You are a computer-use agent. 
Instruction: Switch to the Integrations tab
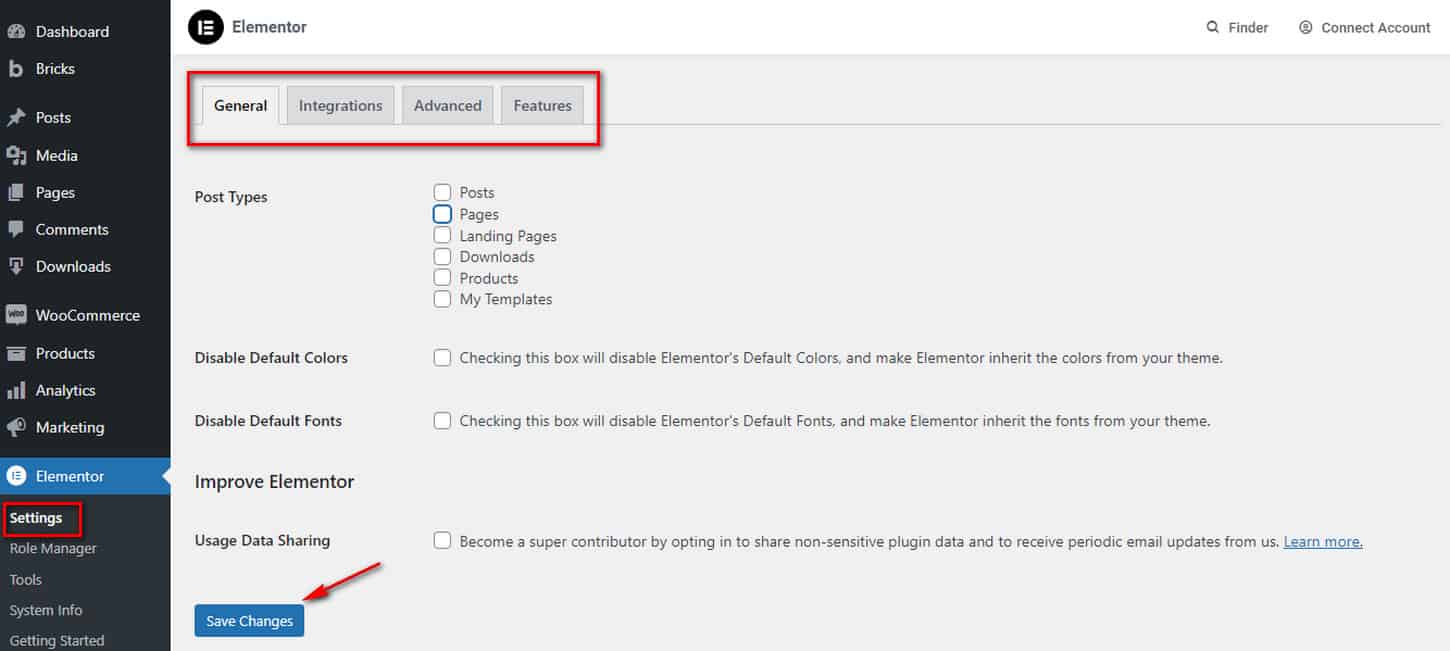coord(341,105)
